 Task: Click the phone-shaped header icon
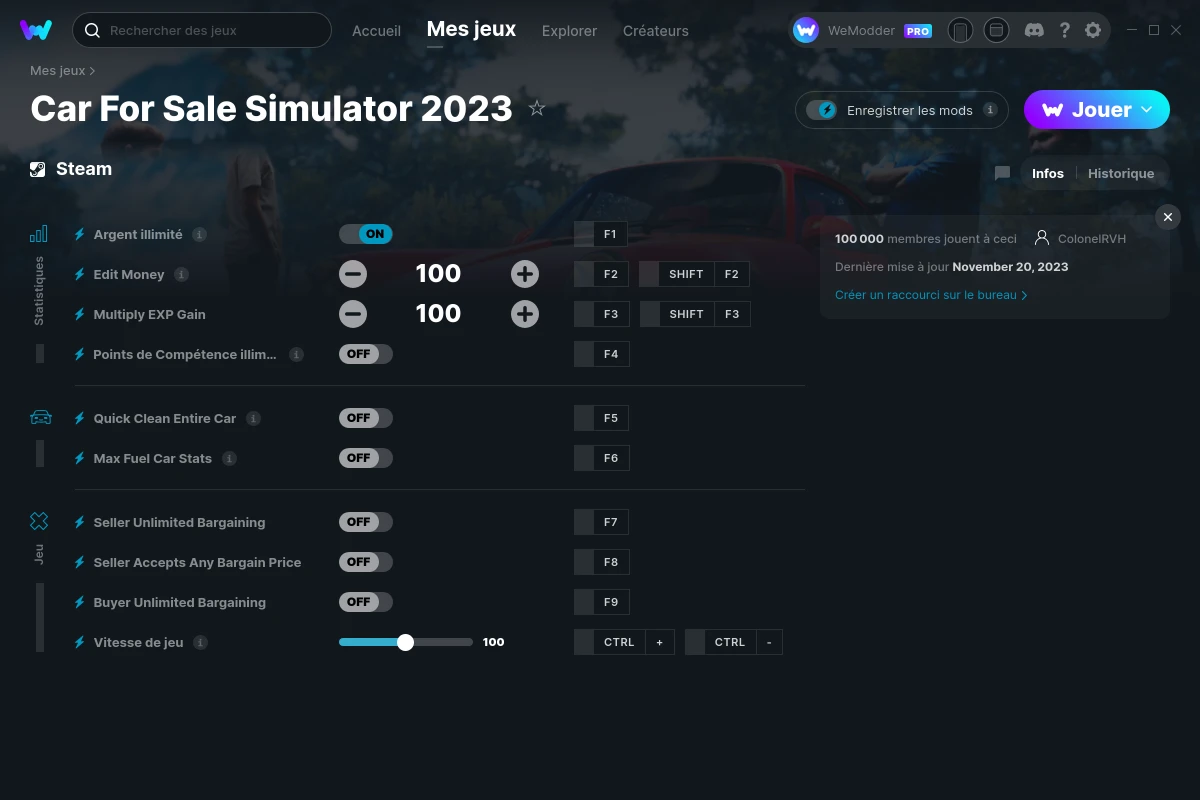(x=960, y=30)
